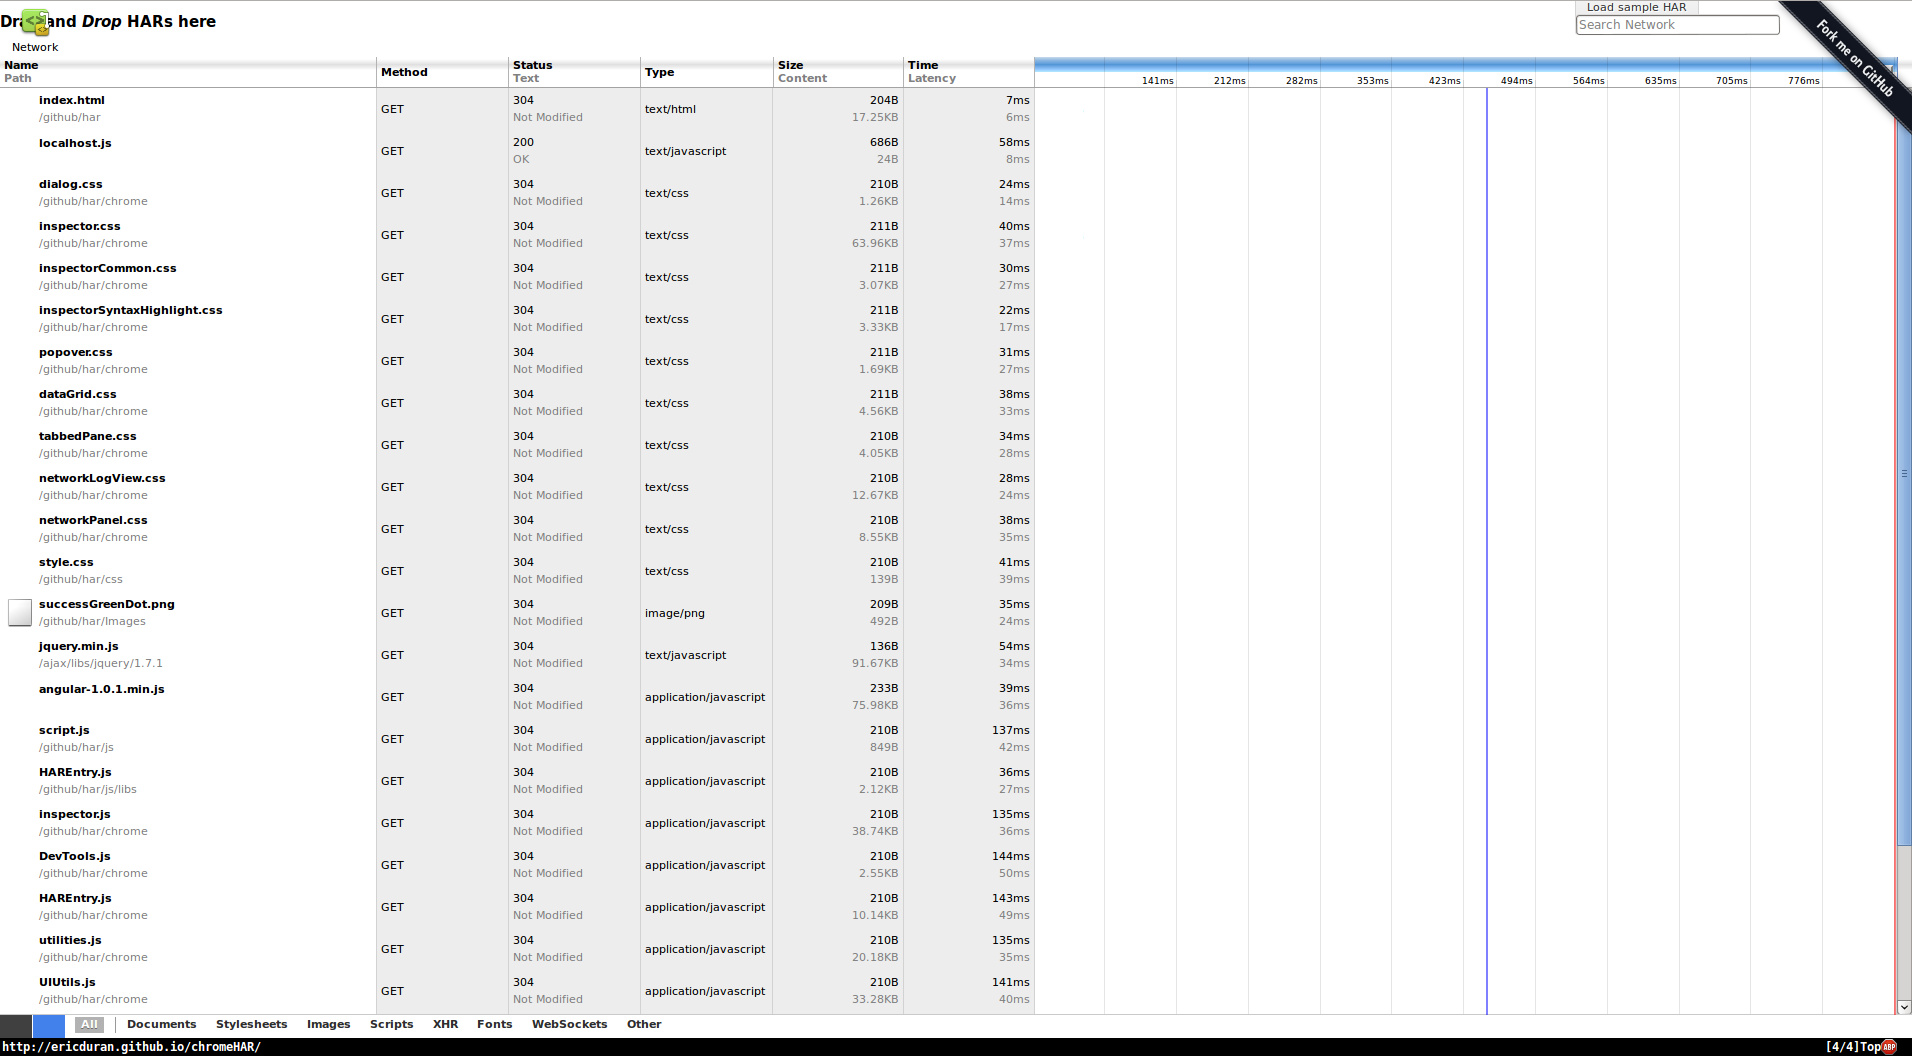Select the localhost.js request
Screen dimensions: 1912x1056
(x=75, y=143)
